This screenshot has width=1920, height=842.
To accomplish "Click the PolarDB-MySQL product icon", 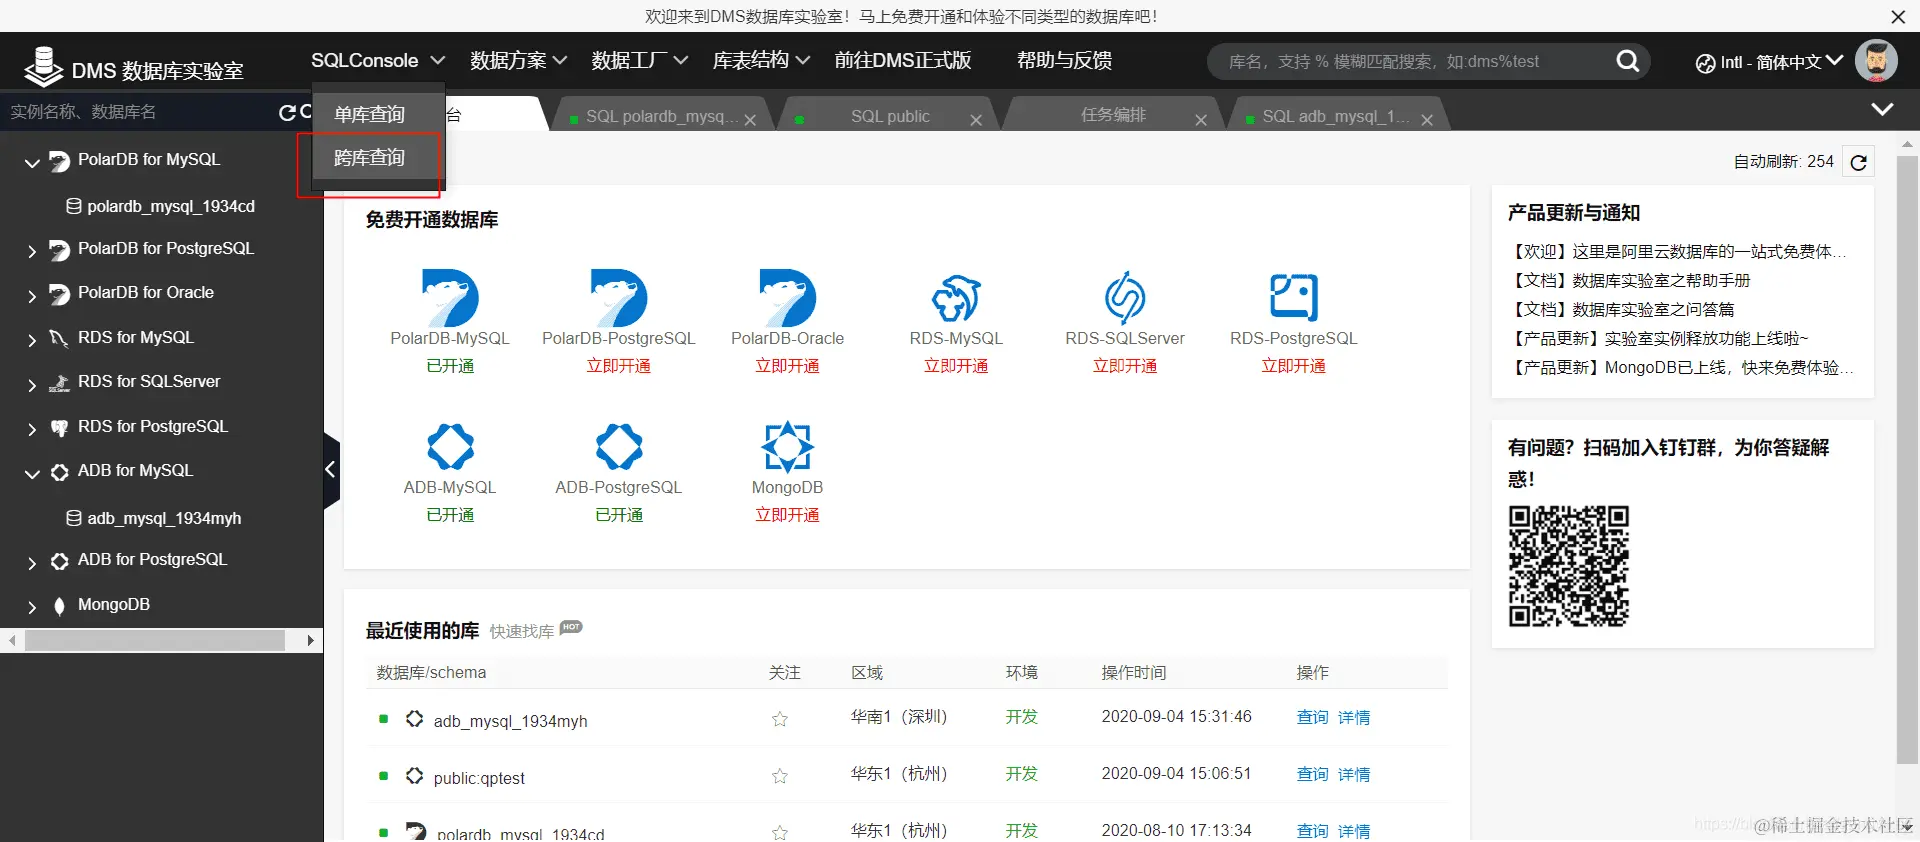I will tap(450, 297).
